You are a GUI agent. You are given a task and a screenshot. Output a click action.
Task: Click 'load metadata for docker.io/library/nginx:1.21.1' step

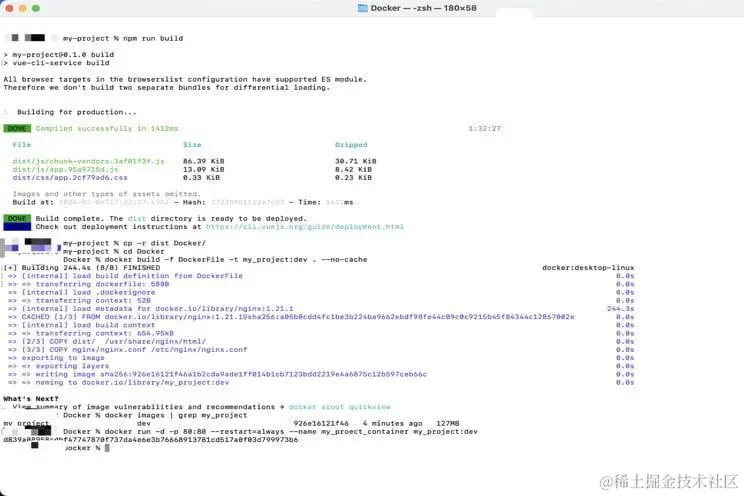coord(158,309)
